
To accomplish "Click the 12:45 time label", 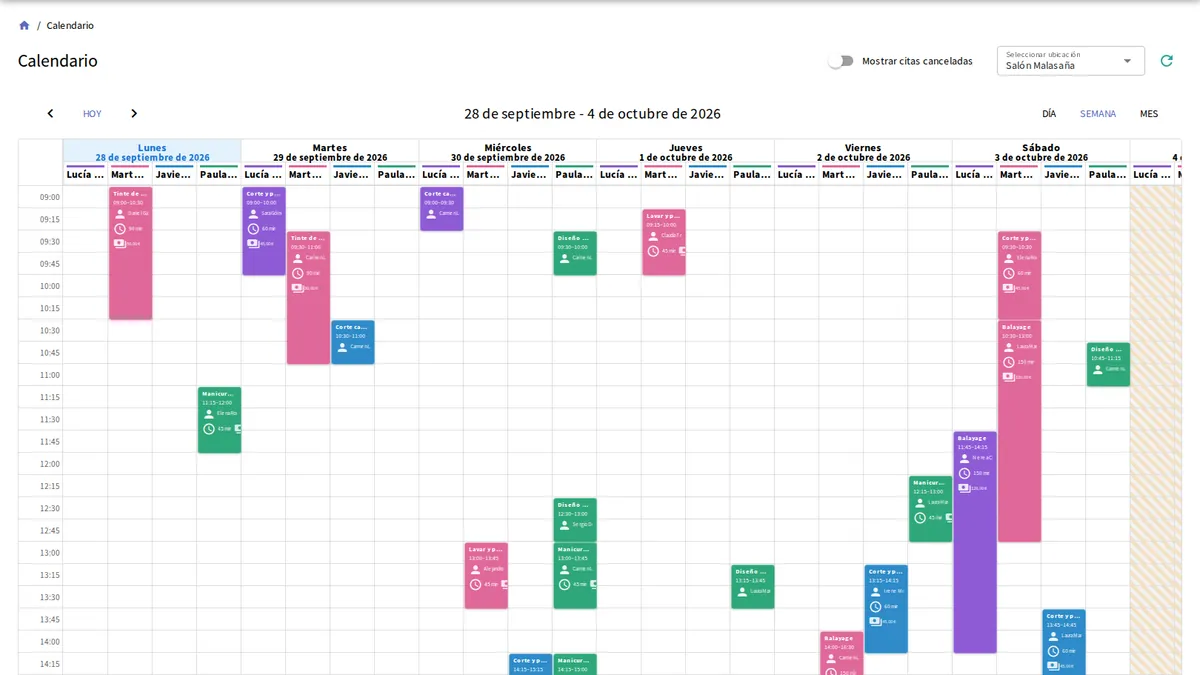I will (x=50, y=531).
